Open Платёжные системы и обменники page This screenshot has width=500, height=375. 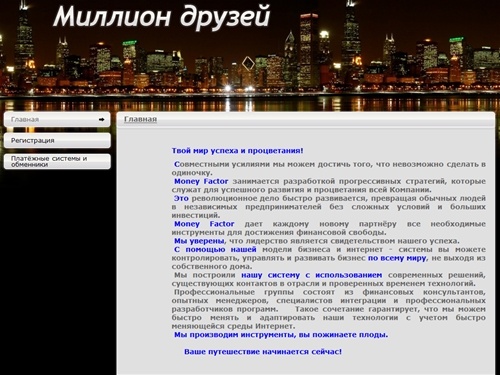pyautogui.click(x=57, y=161)
